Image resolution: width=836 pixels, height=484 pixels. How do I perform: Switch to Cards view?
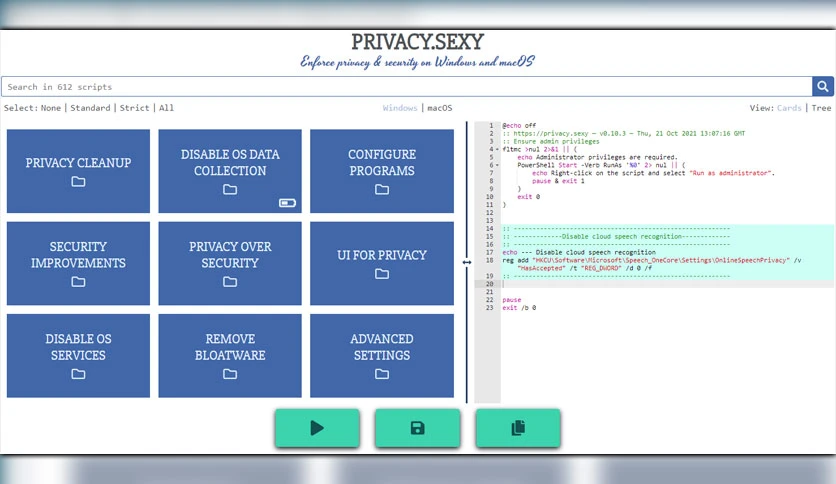(x=789, y=108)
